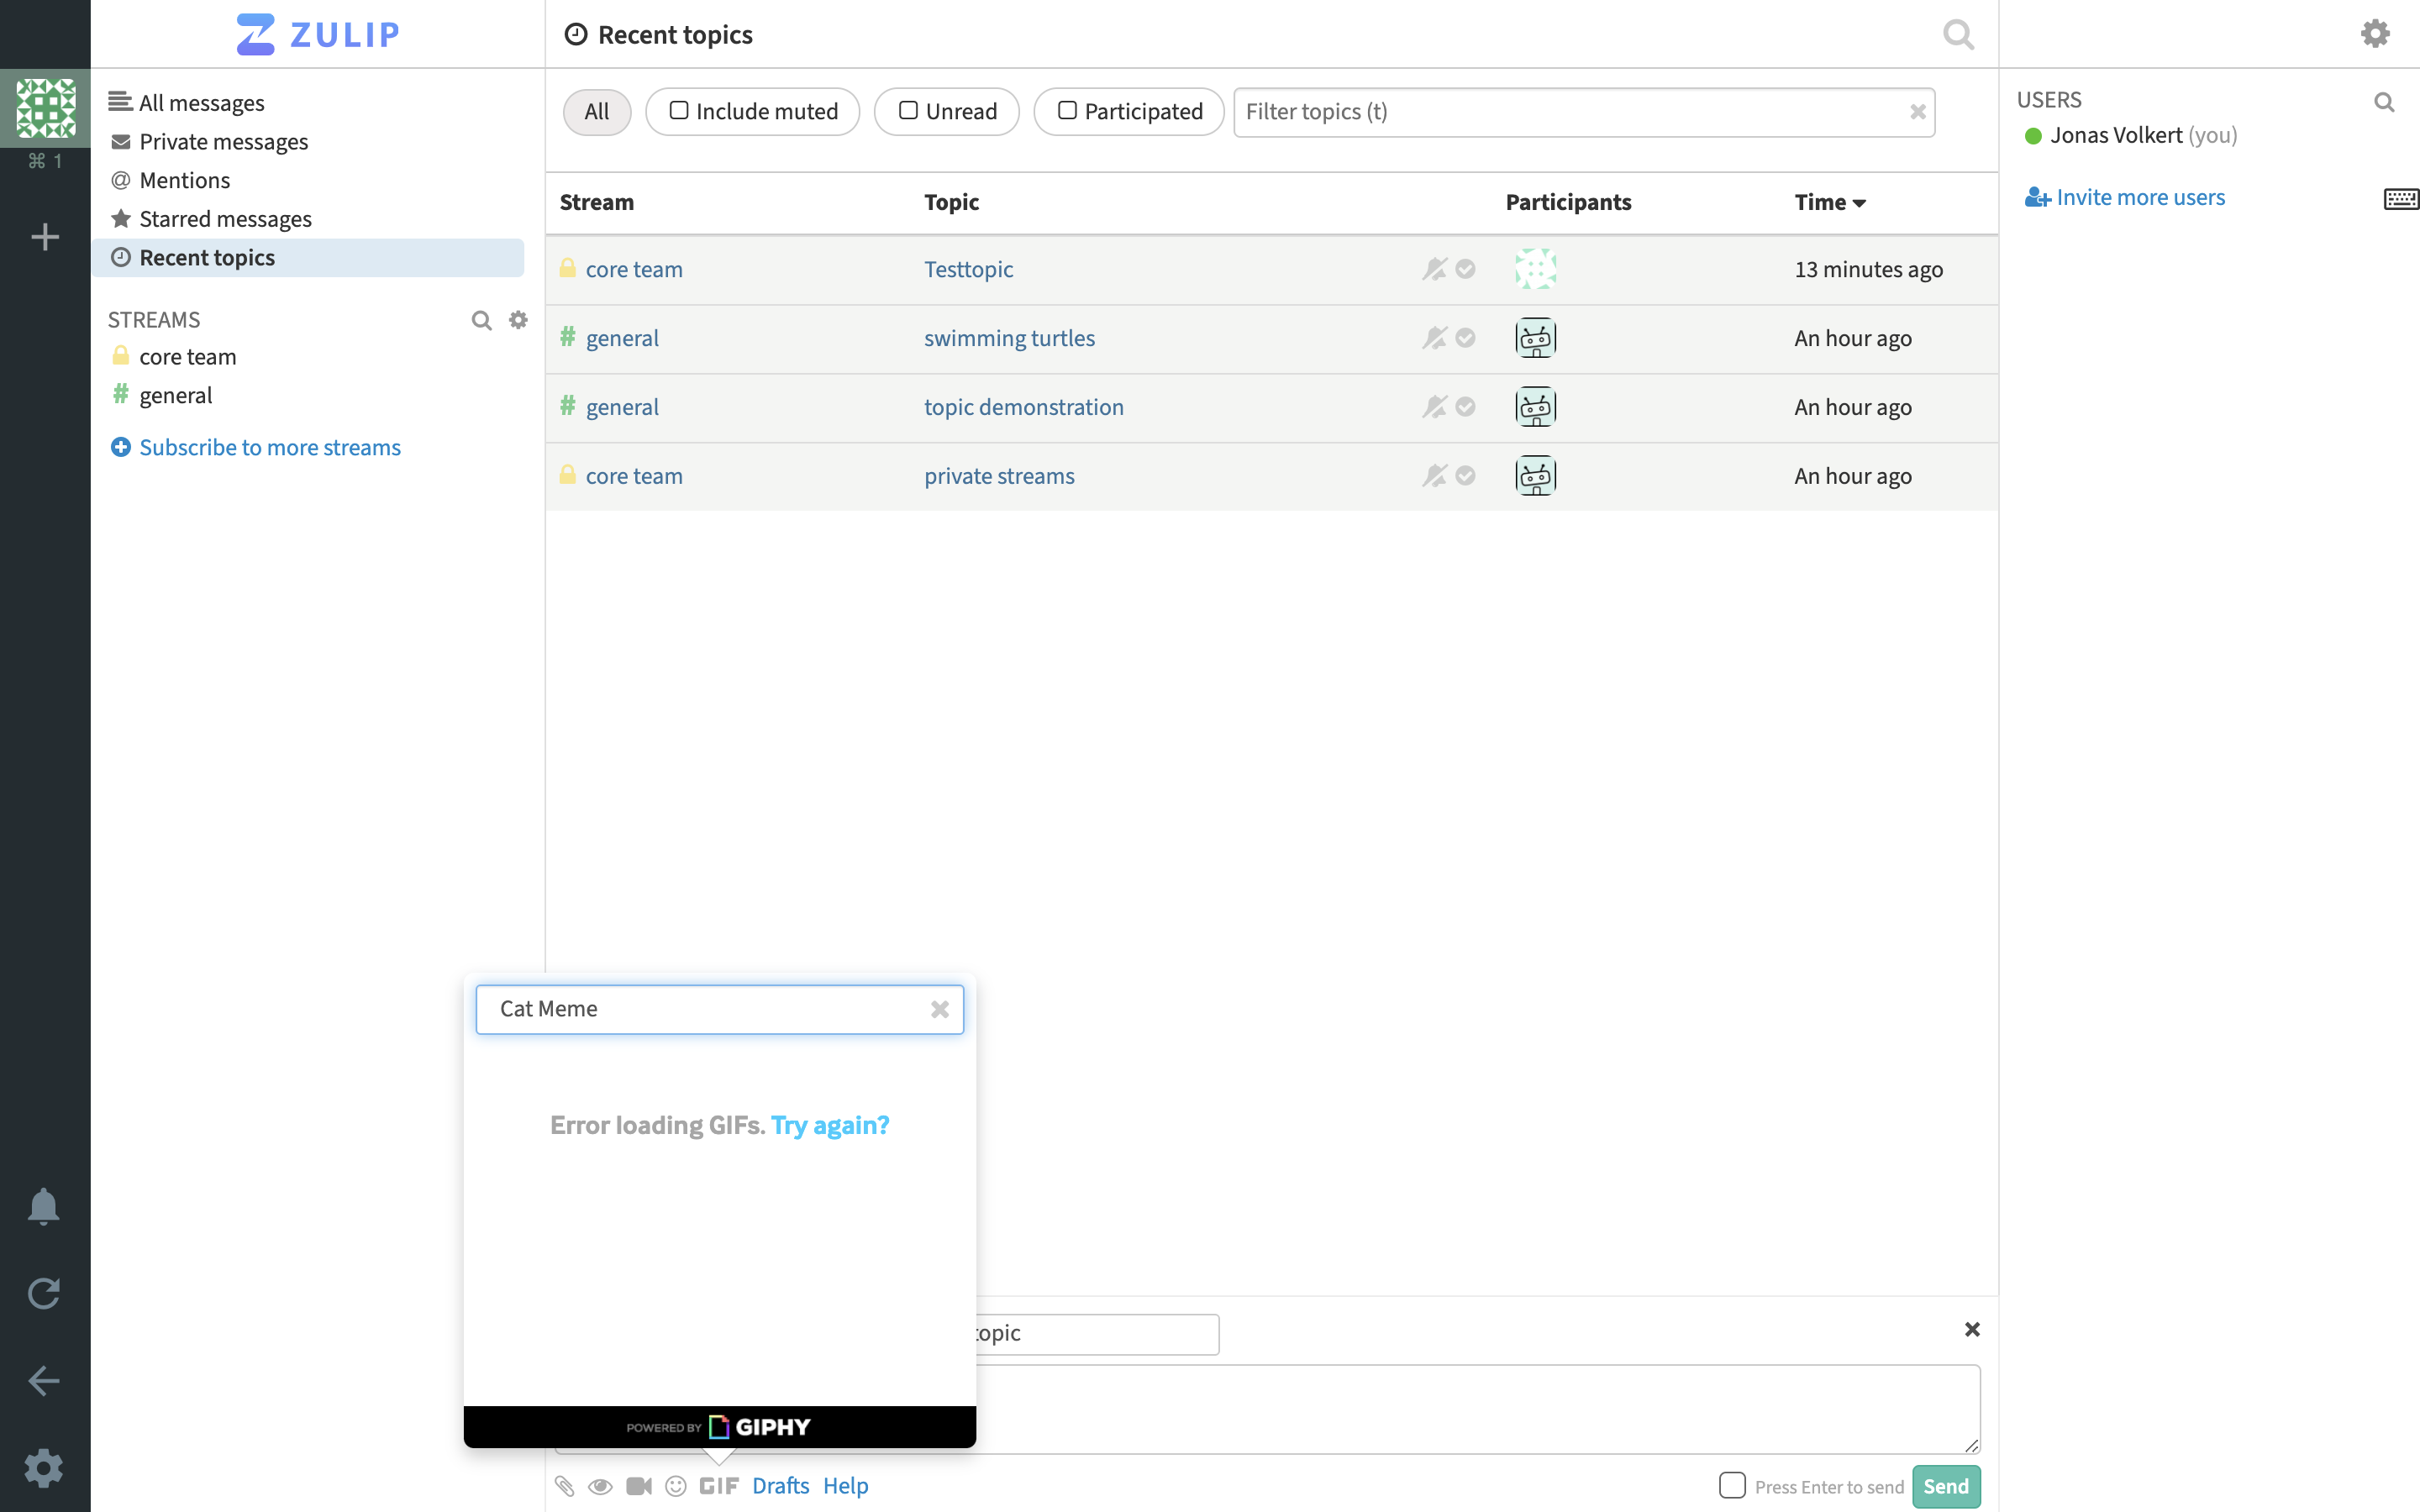
Task: Click the Filter topics input field
Action: pyautogui.click(x=1570, y=112)
